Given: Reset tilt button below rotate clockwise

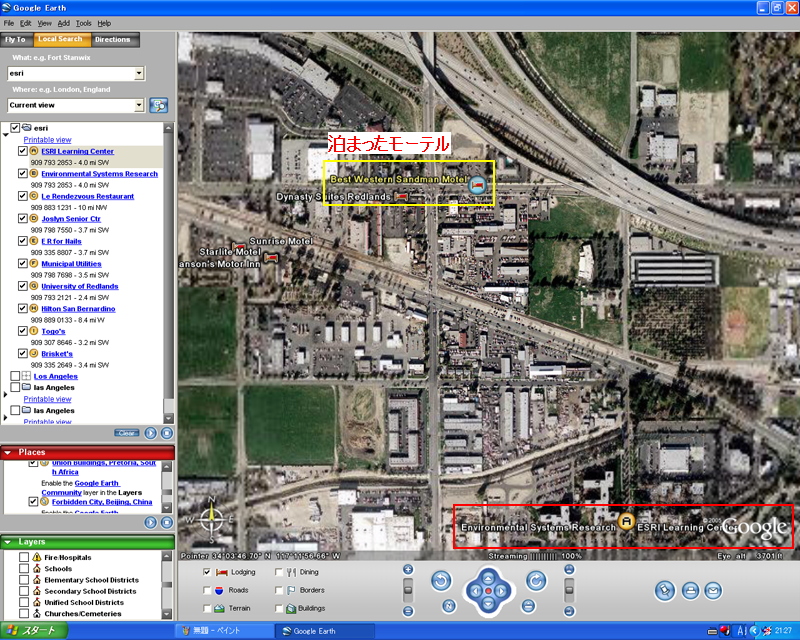Looking at the screenshot, I should tap(529, 606).
